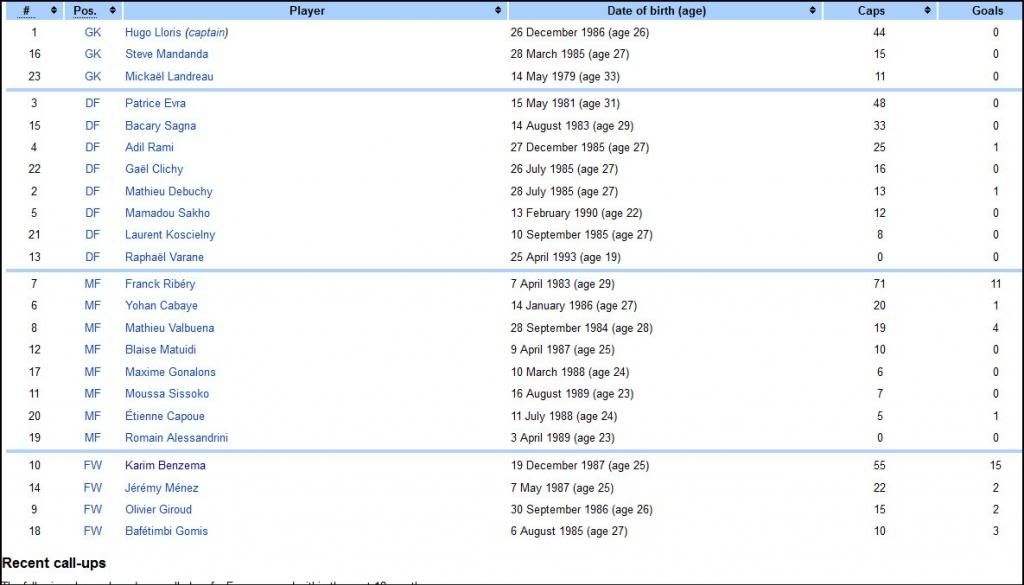The width and height of the screenshot is (1024, 585).
Task: Open Steve Mandanda link
Action: tap(167, 54)
